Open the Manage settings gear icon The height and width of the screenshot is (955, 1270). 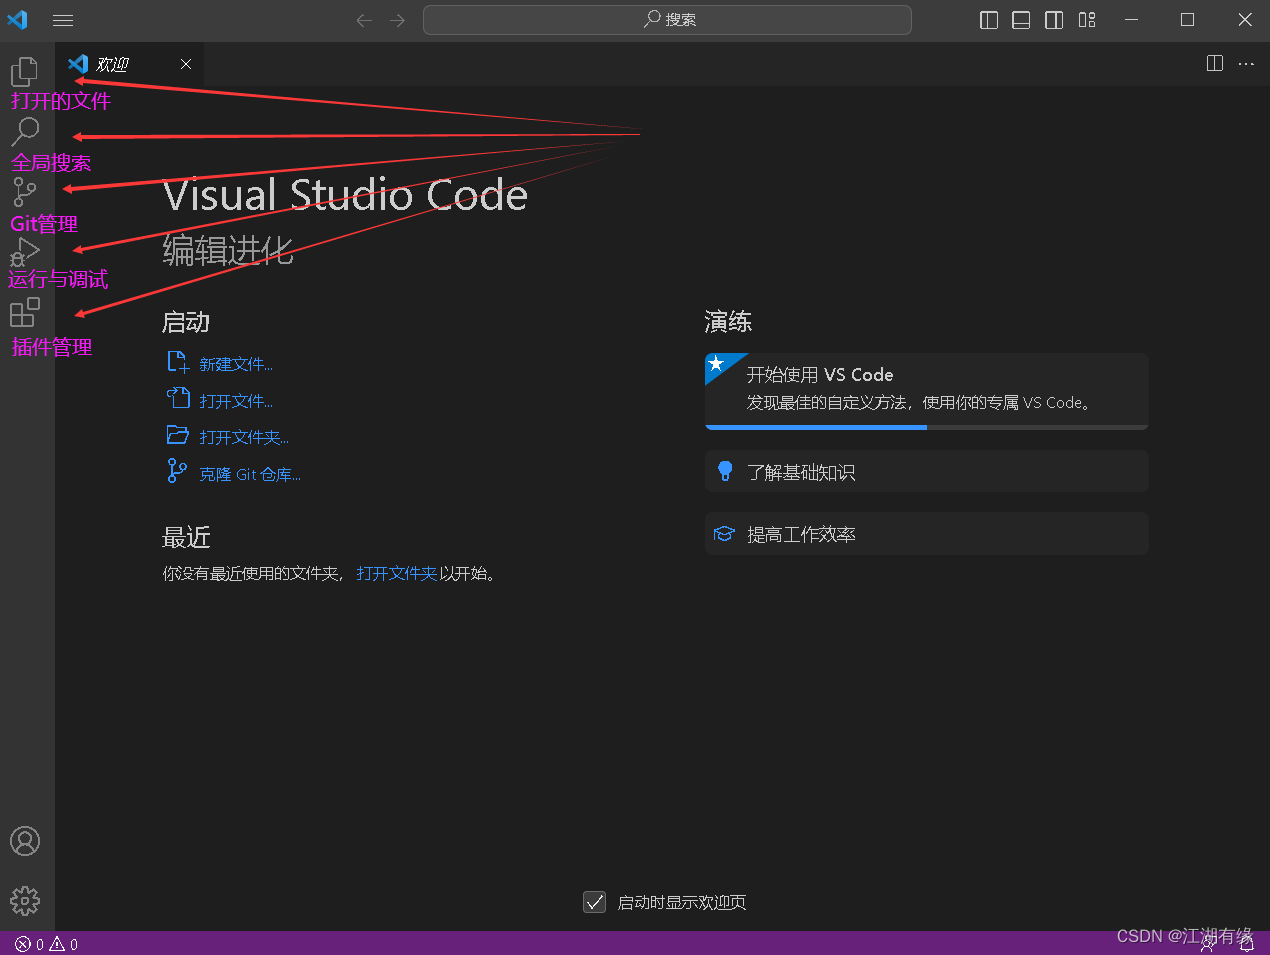25,901
